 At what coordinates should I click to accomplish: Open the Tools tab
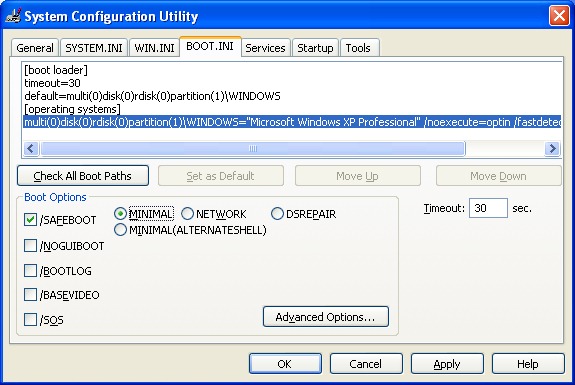[359, 48]
